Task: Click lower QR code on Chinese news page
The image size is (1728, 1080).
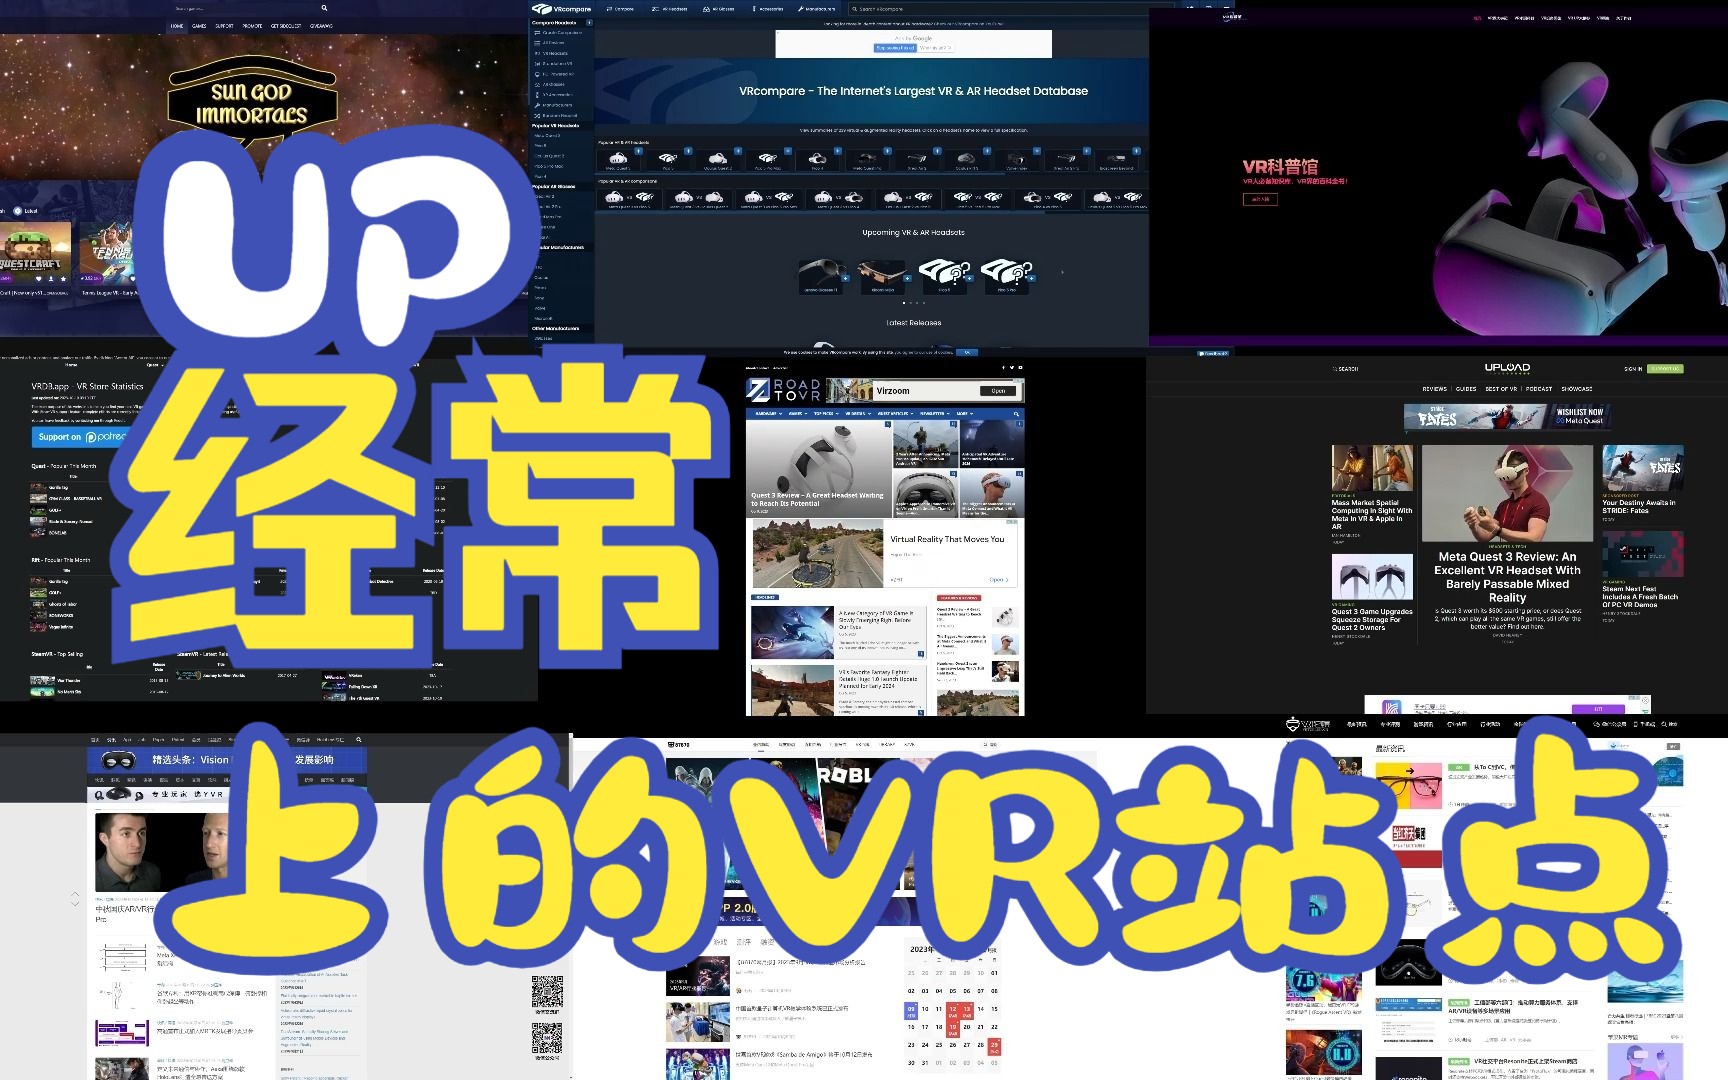Action: click(547, 1038)
